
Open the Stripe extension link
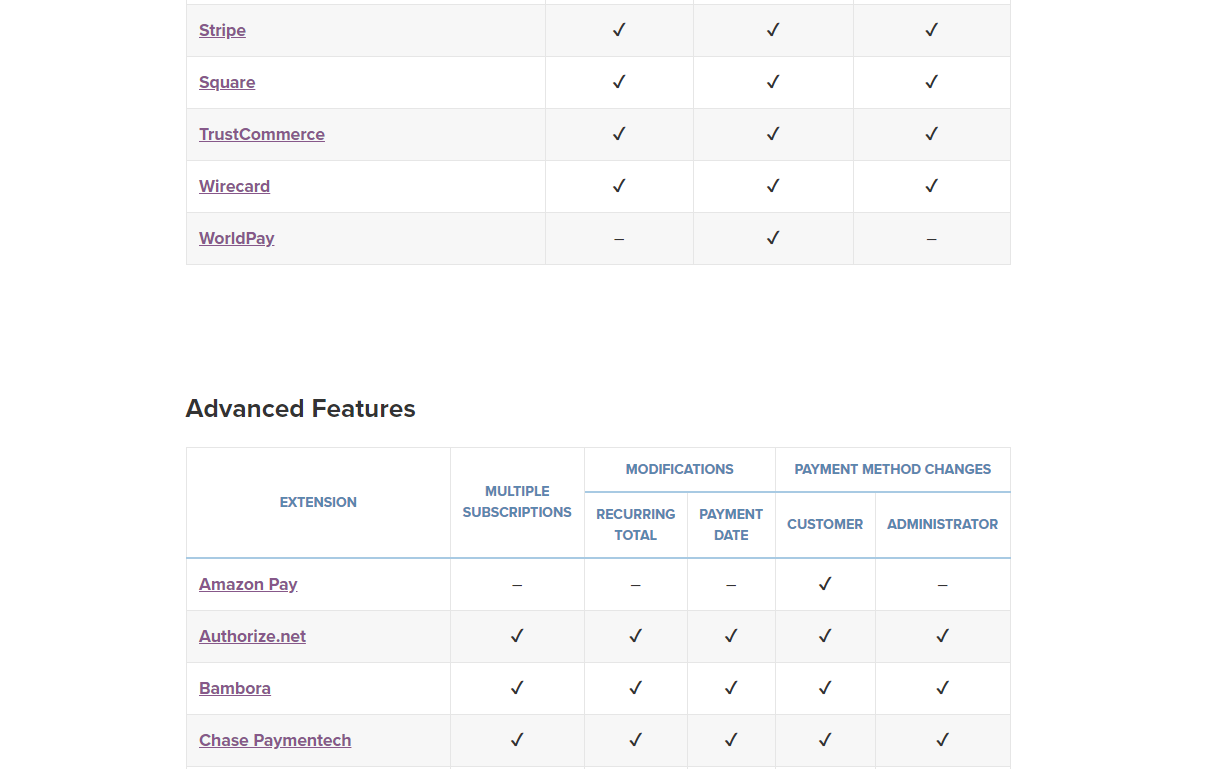coord(222,30)
